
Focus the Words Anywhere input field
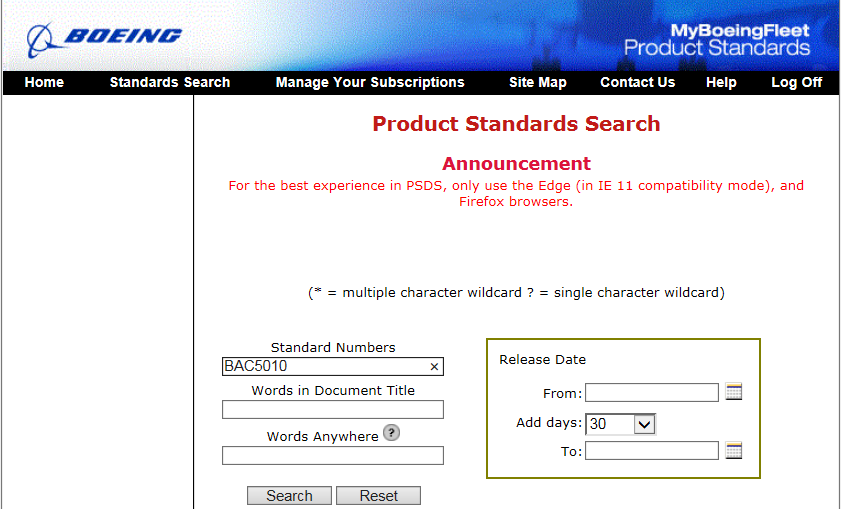(333, 455)
